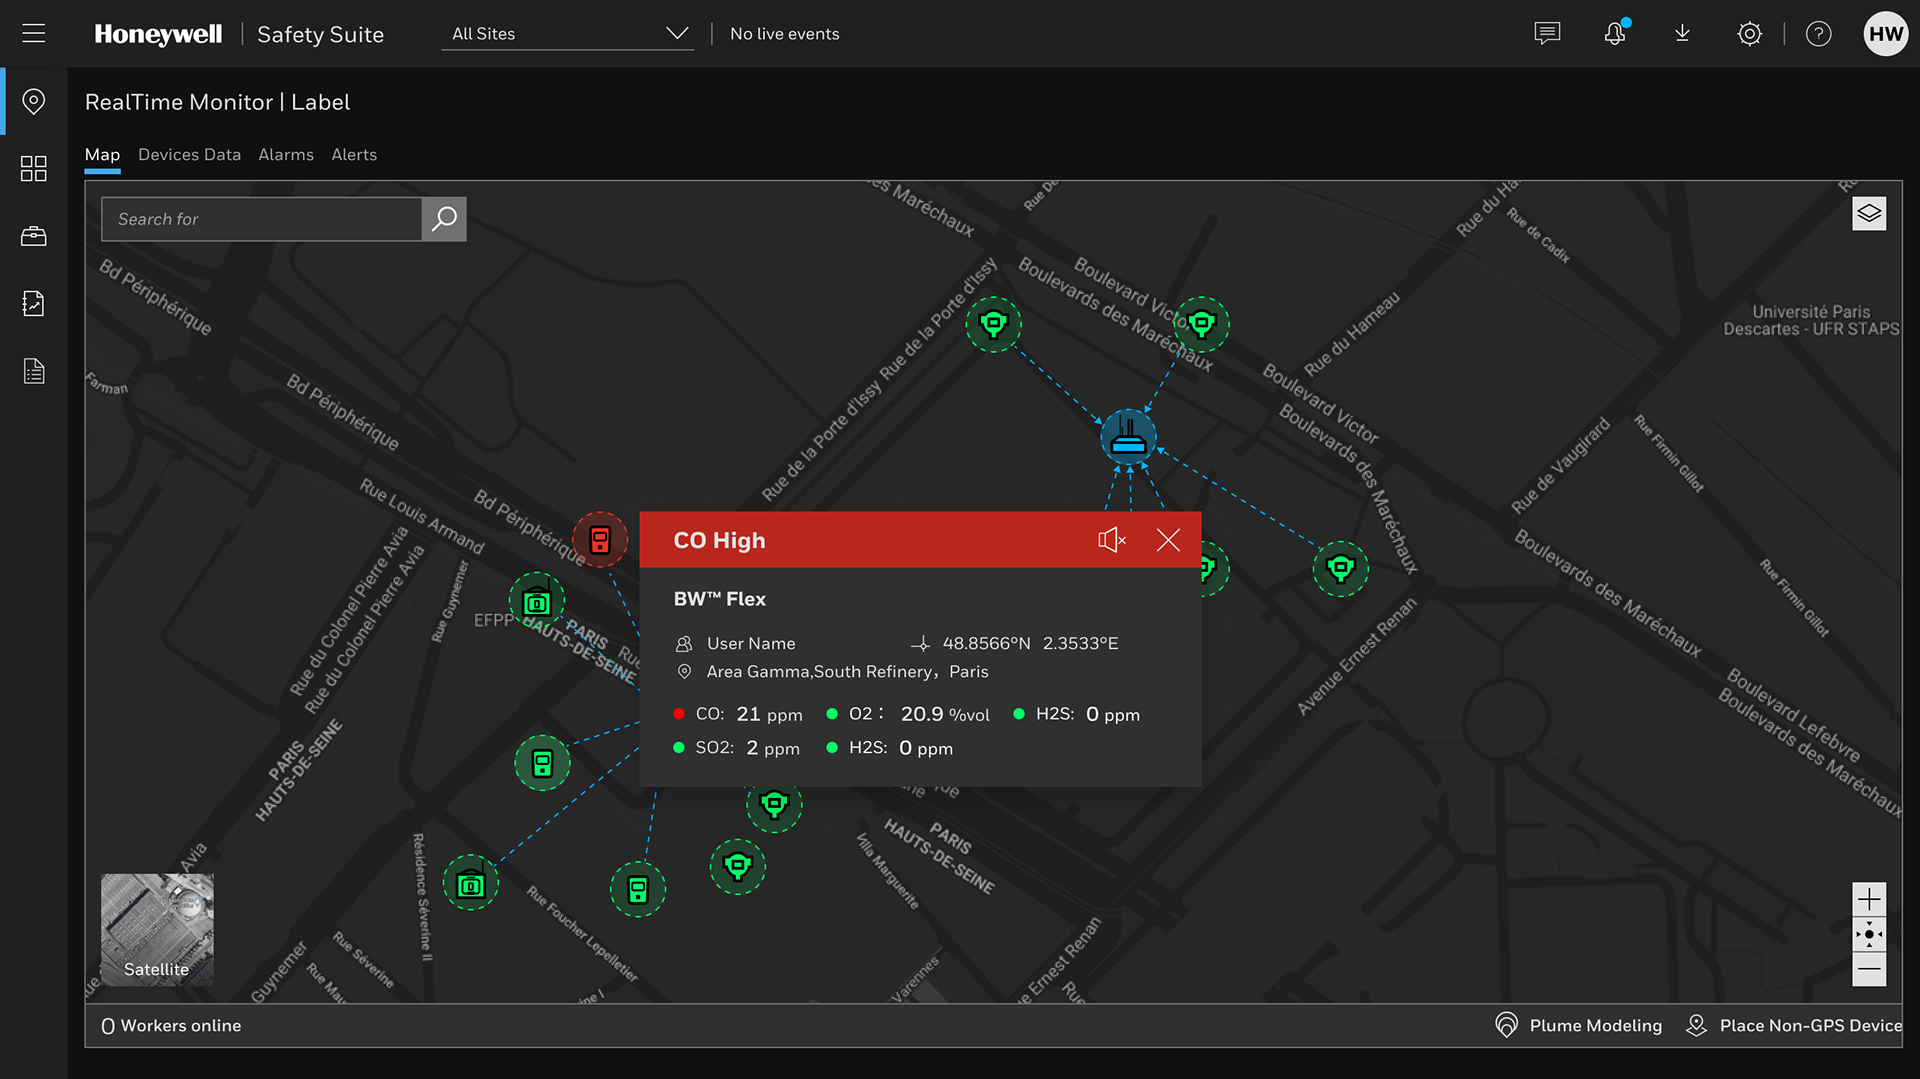The image size is (1920, 1079).
Task: Click the coordinates 48.8566°N 2.3533°E
Action: tap(1030, 643)
